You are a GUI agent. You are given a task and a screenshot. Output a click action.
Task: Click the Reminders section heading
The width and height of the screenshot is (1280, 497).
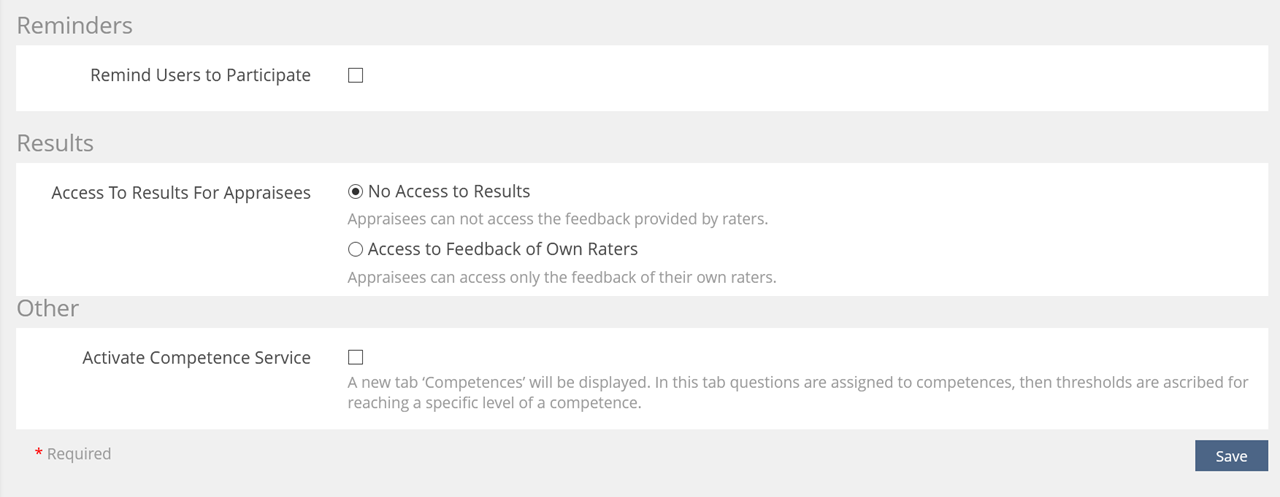[x=75, y=26]
